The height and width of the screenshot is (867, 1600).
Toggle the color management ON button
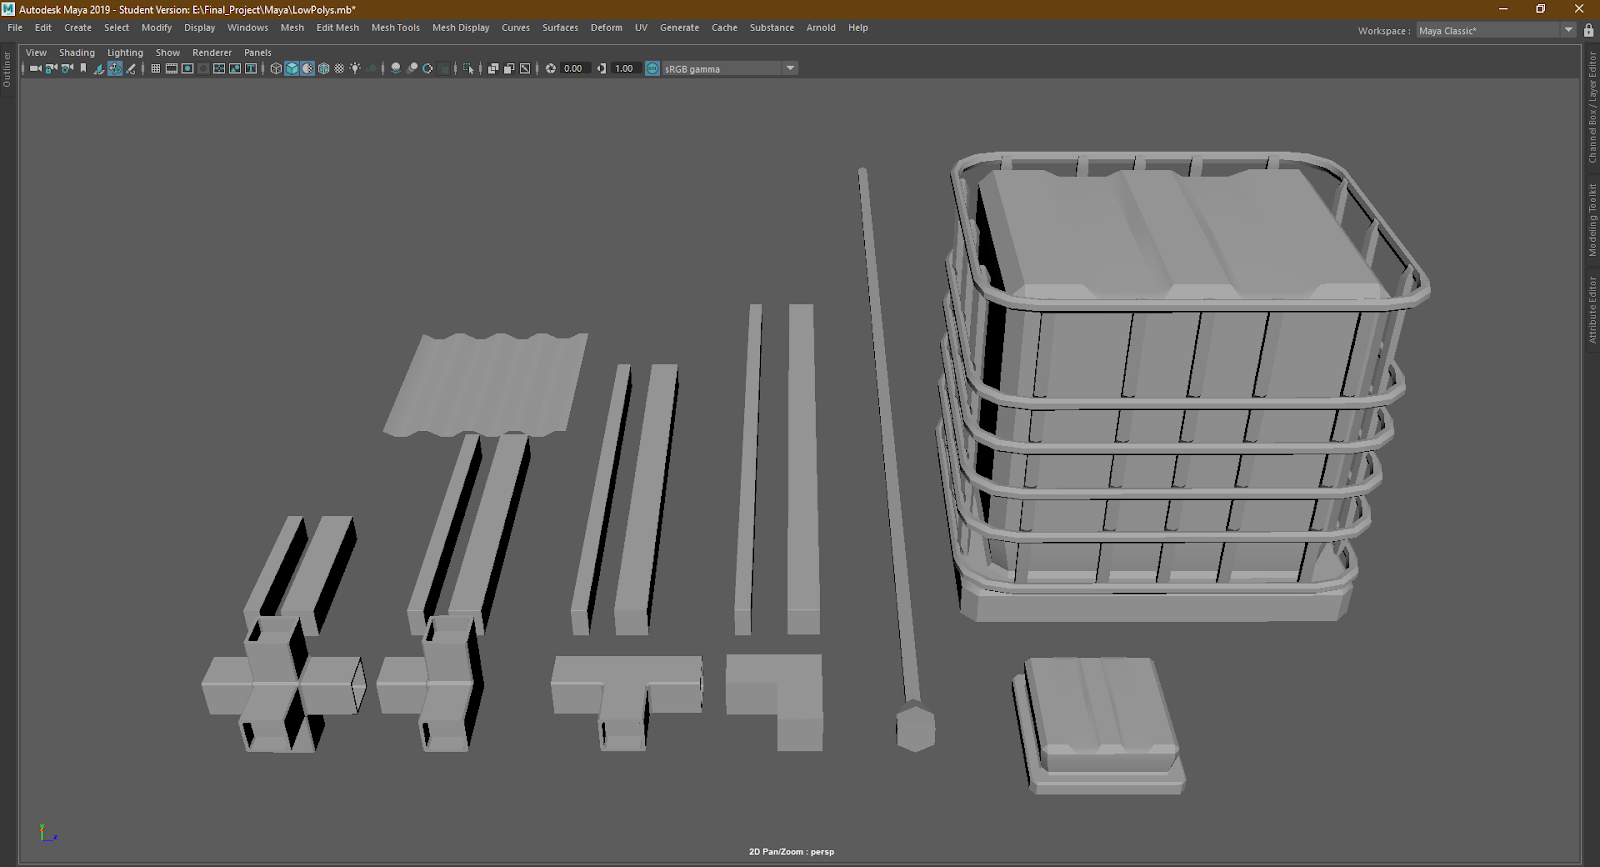click(653, 69)
